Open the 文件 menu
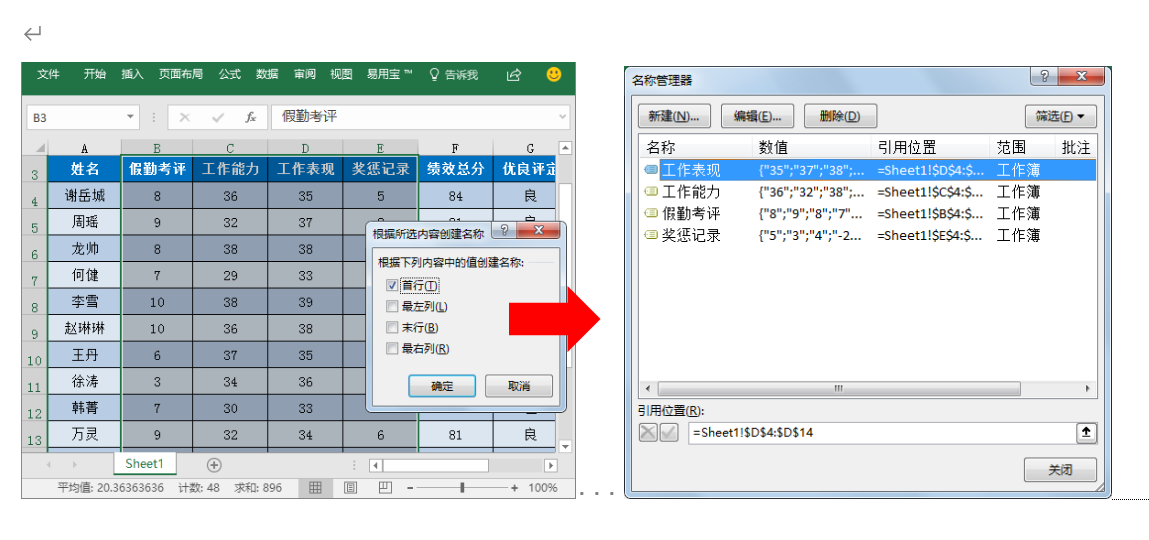This screenshot has width=1149, height=540. 48,74
